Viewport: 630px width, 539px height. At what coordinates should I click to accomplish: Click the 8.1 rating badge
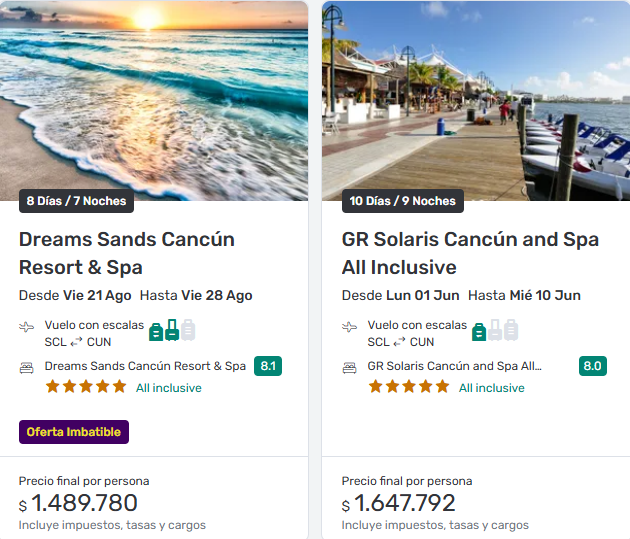268,366
